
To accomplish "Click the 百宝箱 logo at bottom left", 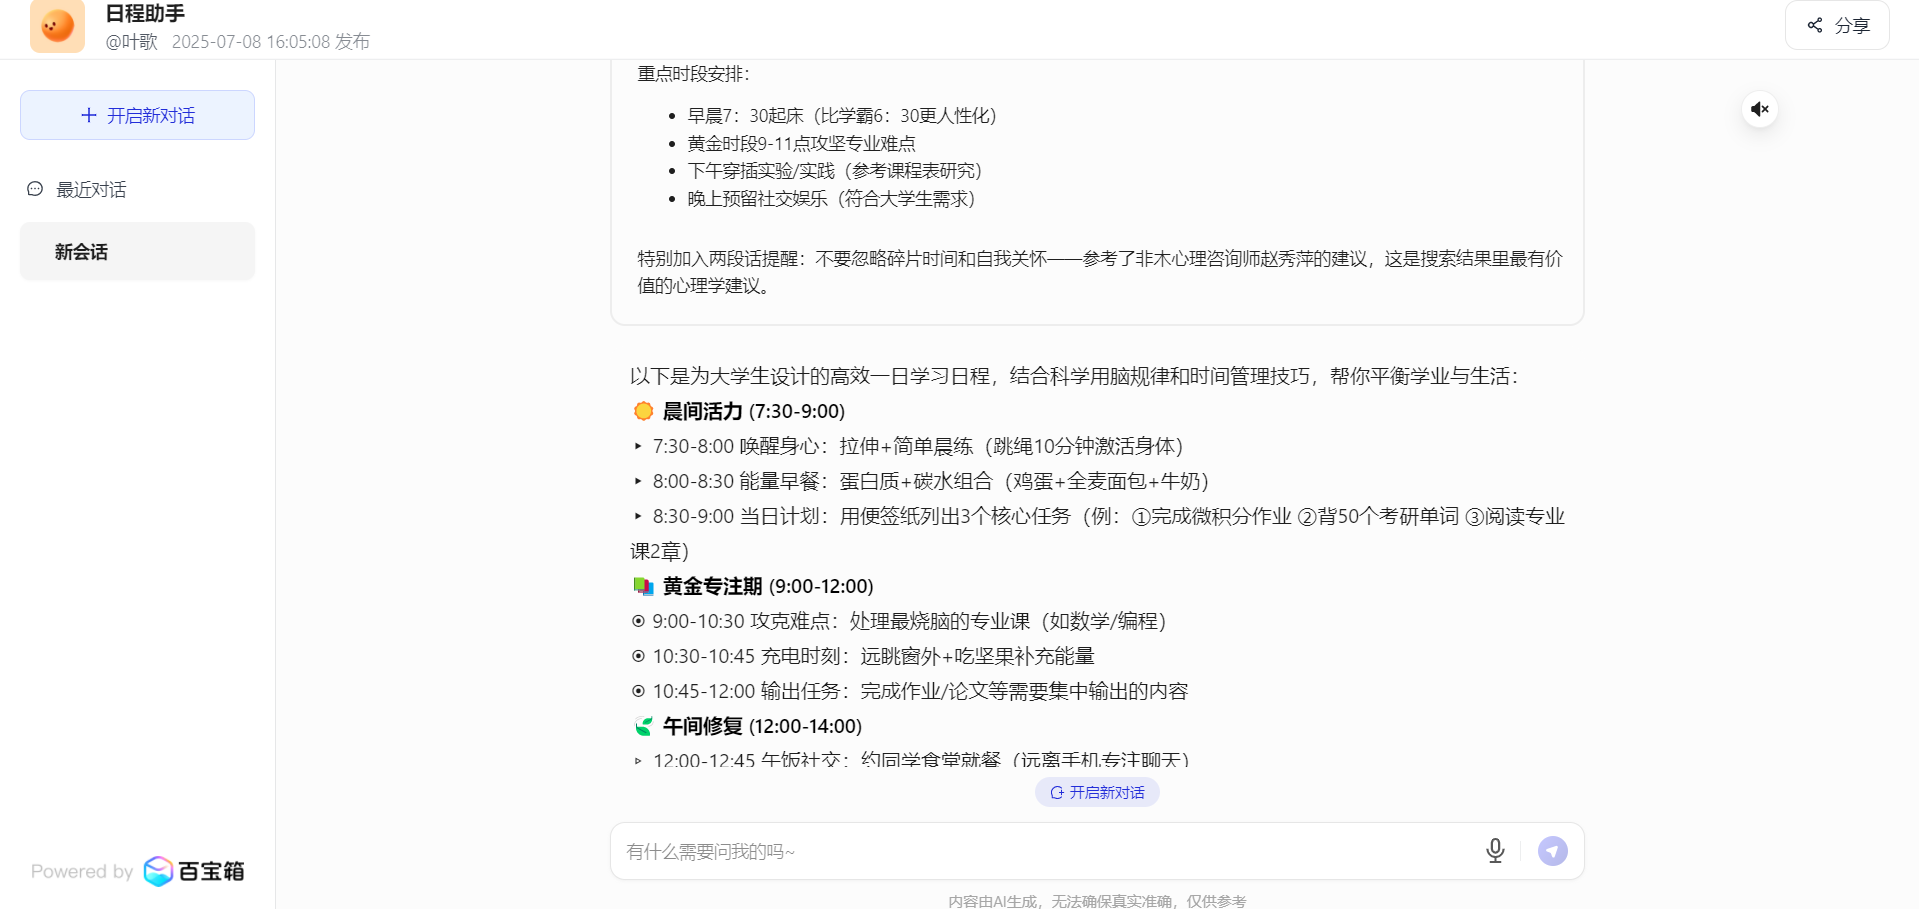I will point(194,871).
